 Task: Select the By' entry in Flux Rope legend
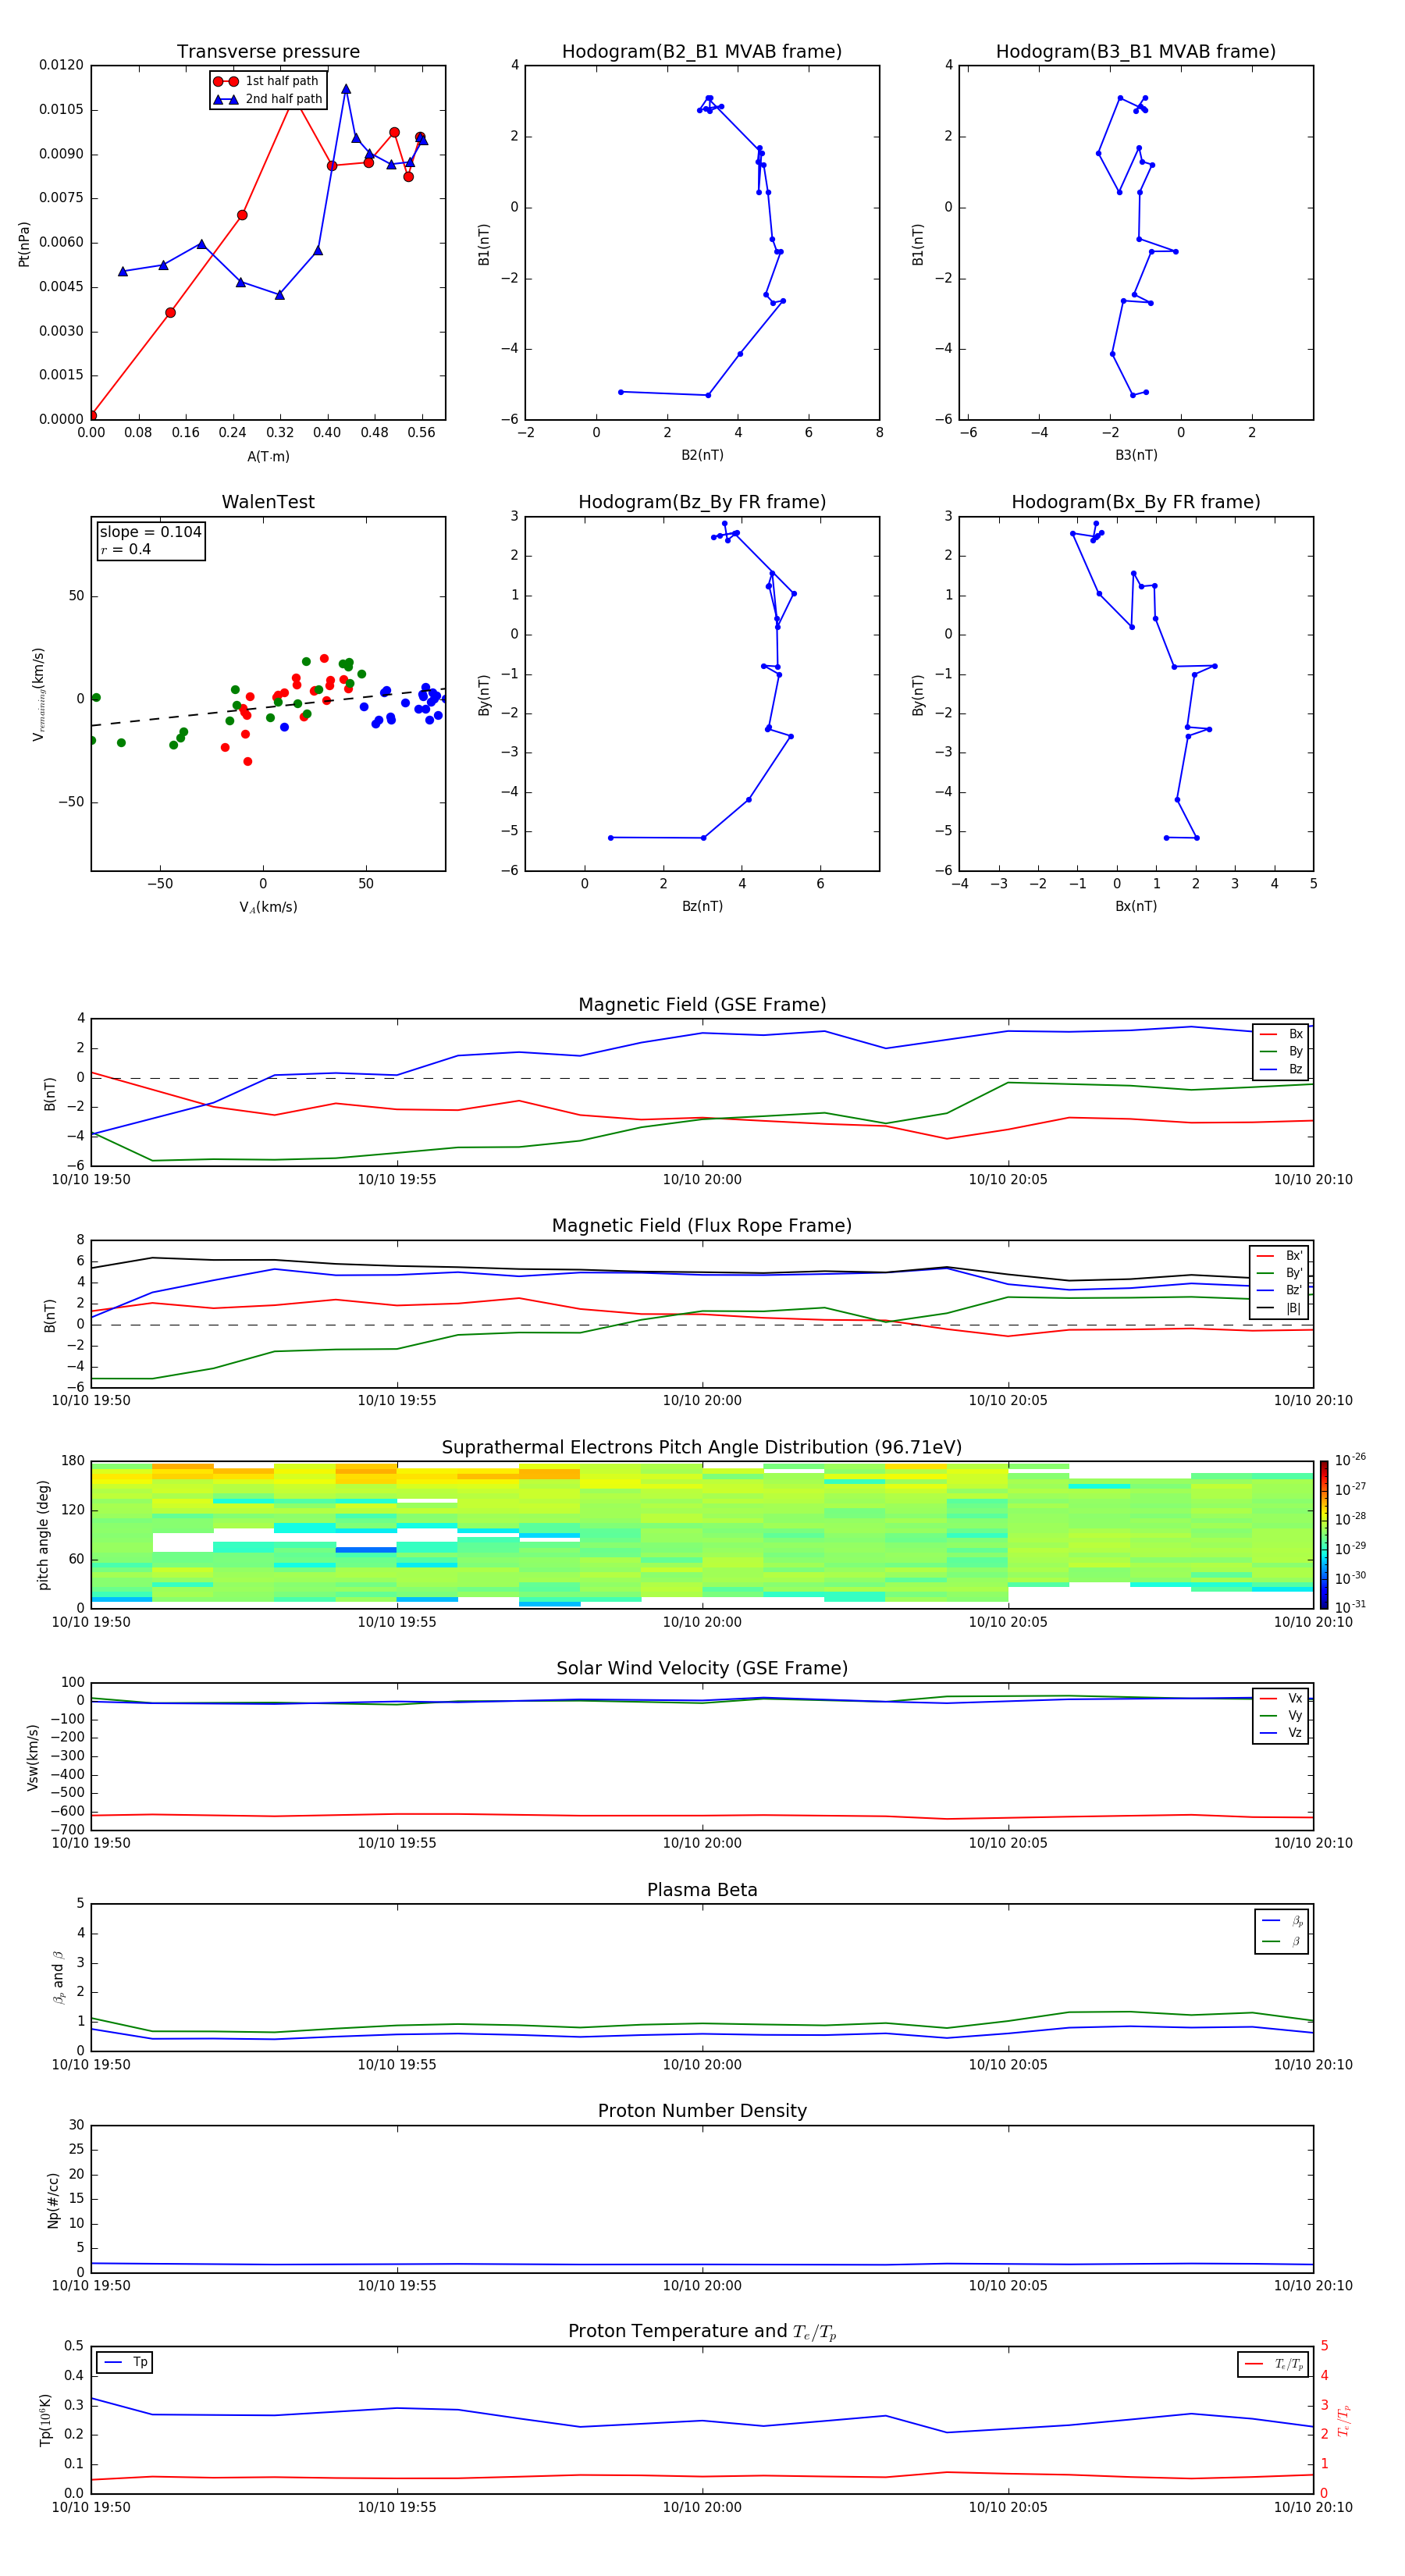click(1280, 1273)
